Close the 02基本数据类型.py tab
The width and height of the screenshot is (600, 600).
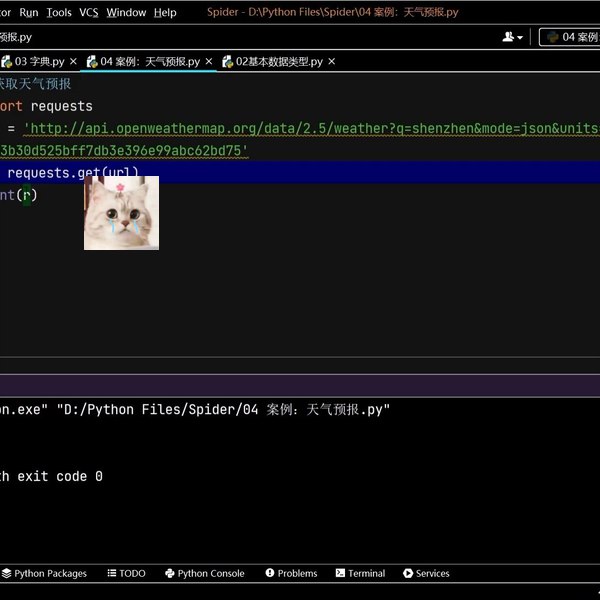coord(331,62)
